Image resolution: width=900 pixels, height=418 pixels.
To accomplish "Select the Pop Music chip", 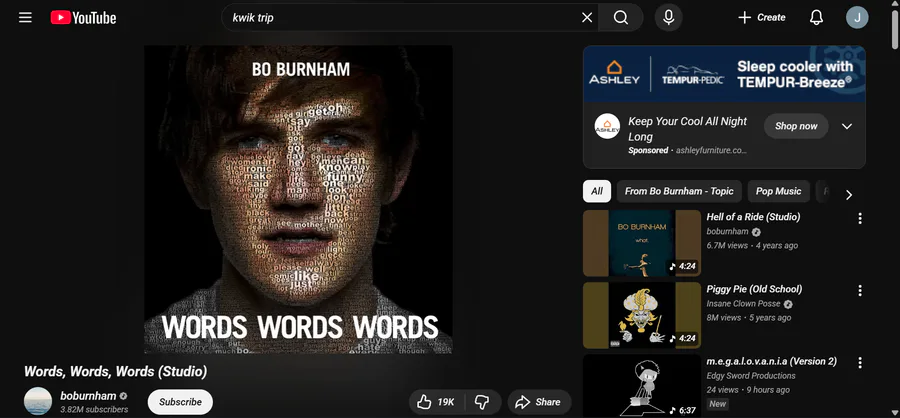I will [778, 191].
